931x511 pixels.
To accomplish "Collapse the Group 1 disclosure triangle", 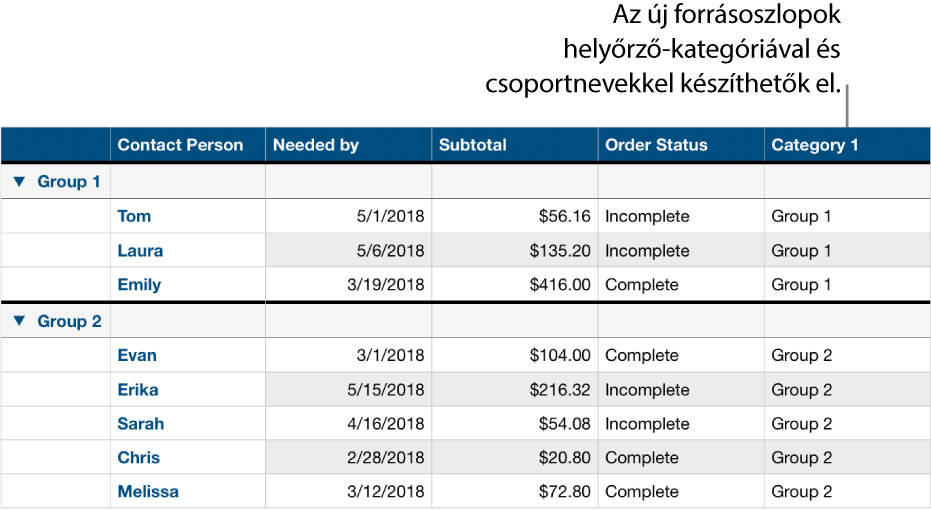I will 19,182.
